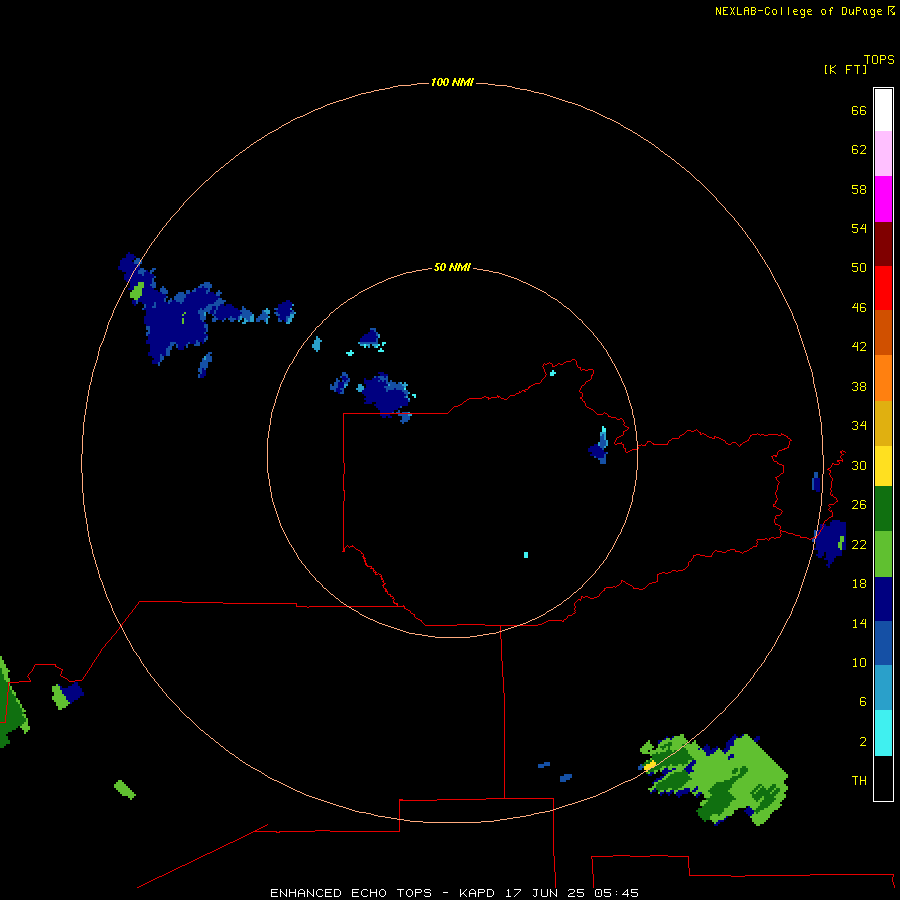Click the "62" legend value
This screenshot has width=900, height=900.
point(859,149)
